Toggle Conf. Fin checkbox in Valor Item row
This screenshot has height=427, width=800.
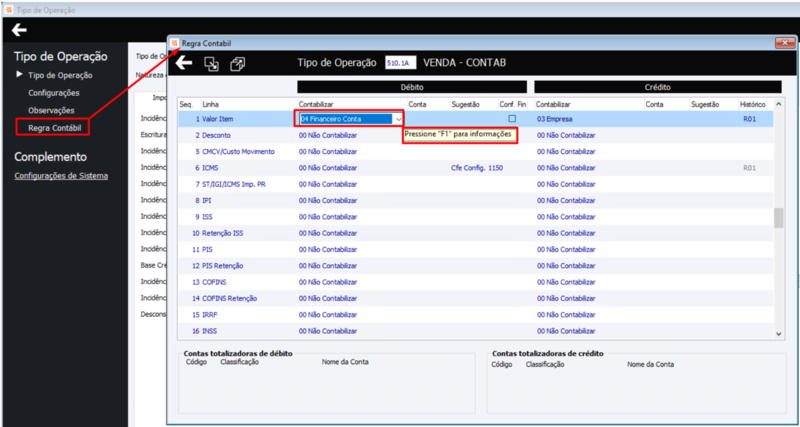point(512,118)
